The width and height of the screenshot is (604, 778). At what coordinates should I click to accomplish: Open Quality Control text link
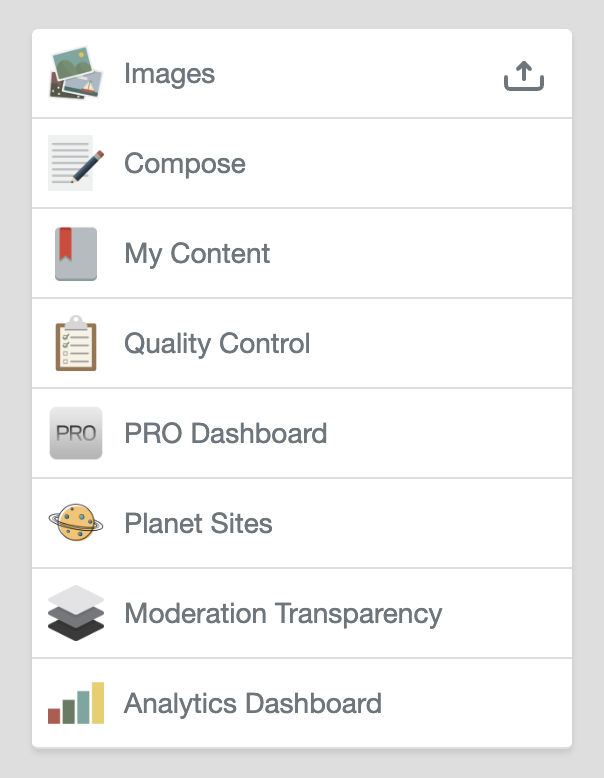[217, 344]
